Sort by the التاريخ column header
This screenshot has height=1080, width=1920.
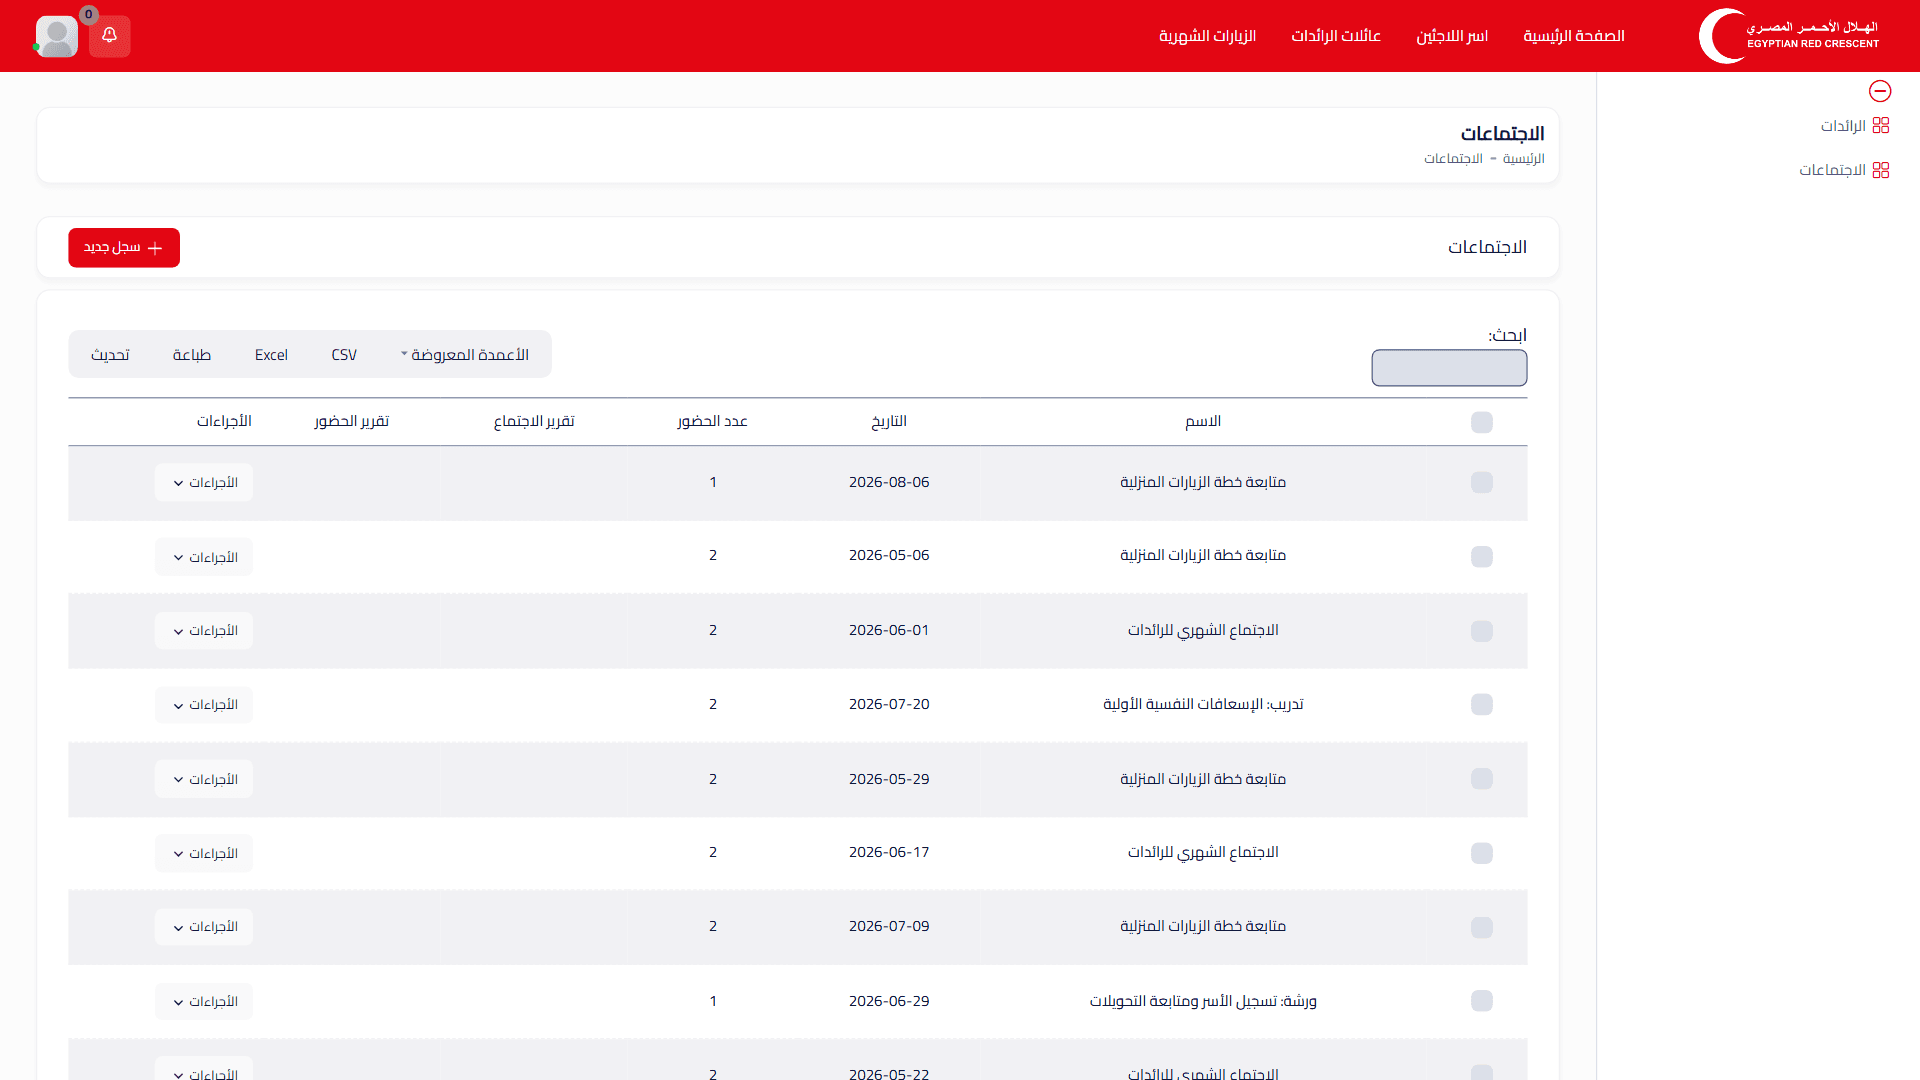889,421
